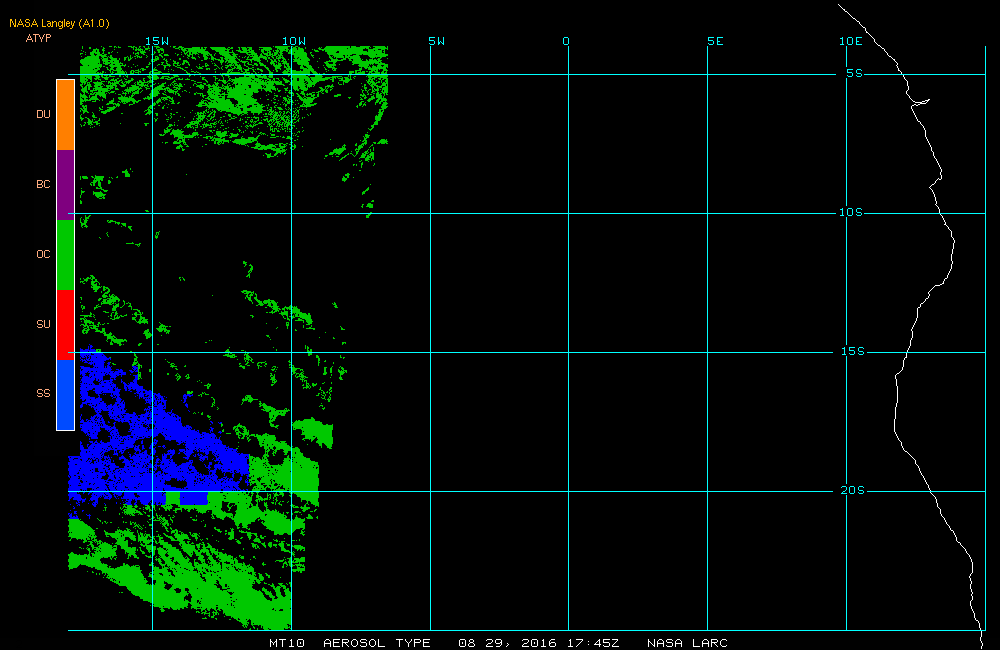Click the 10W longitude label
The image size is (1000, 650).
tap(294, 41)
